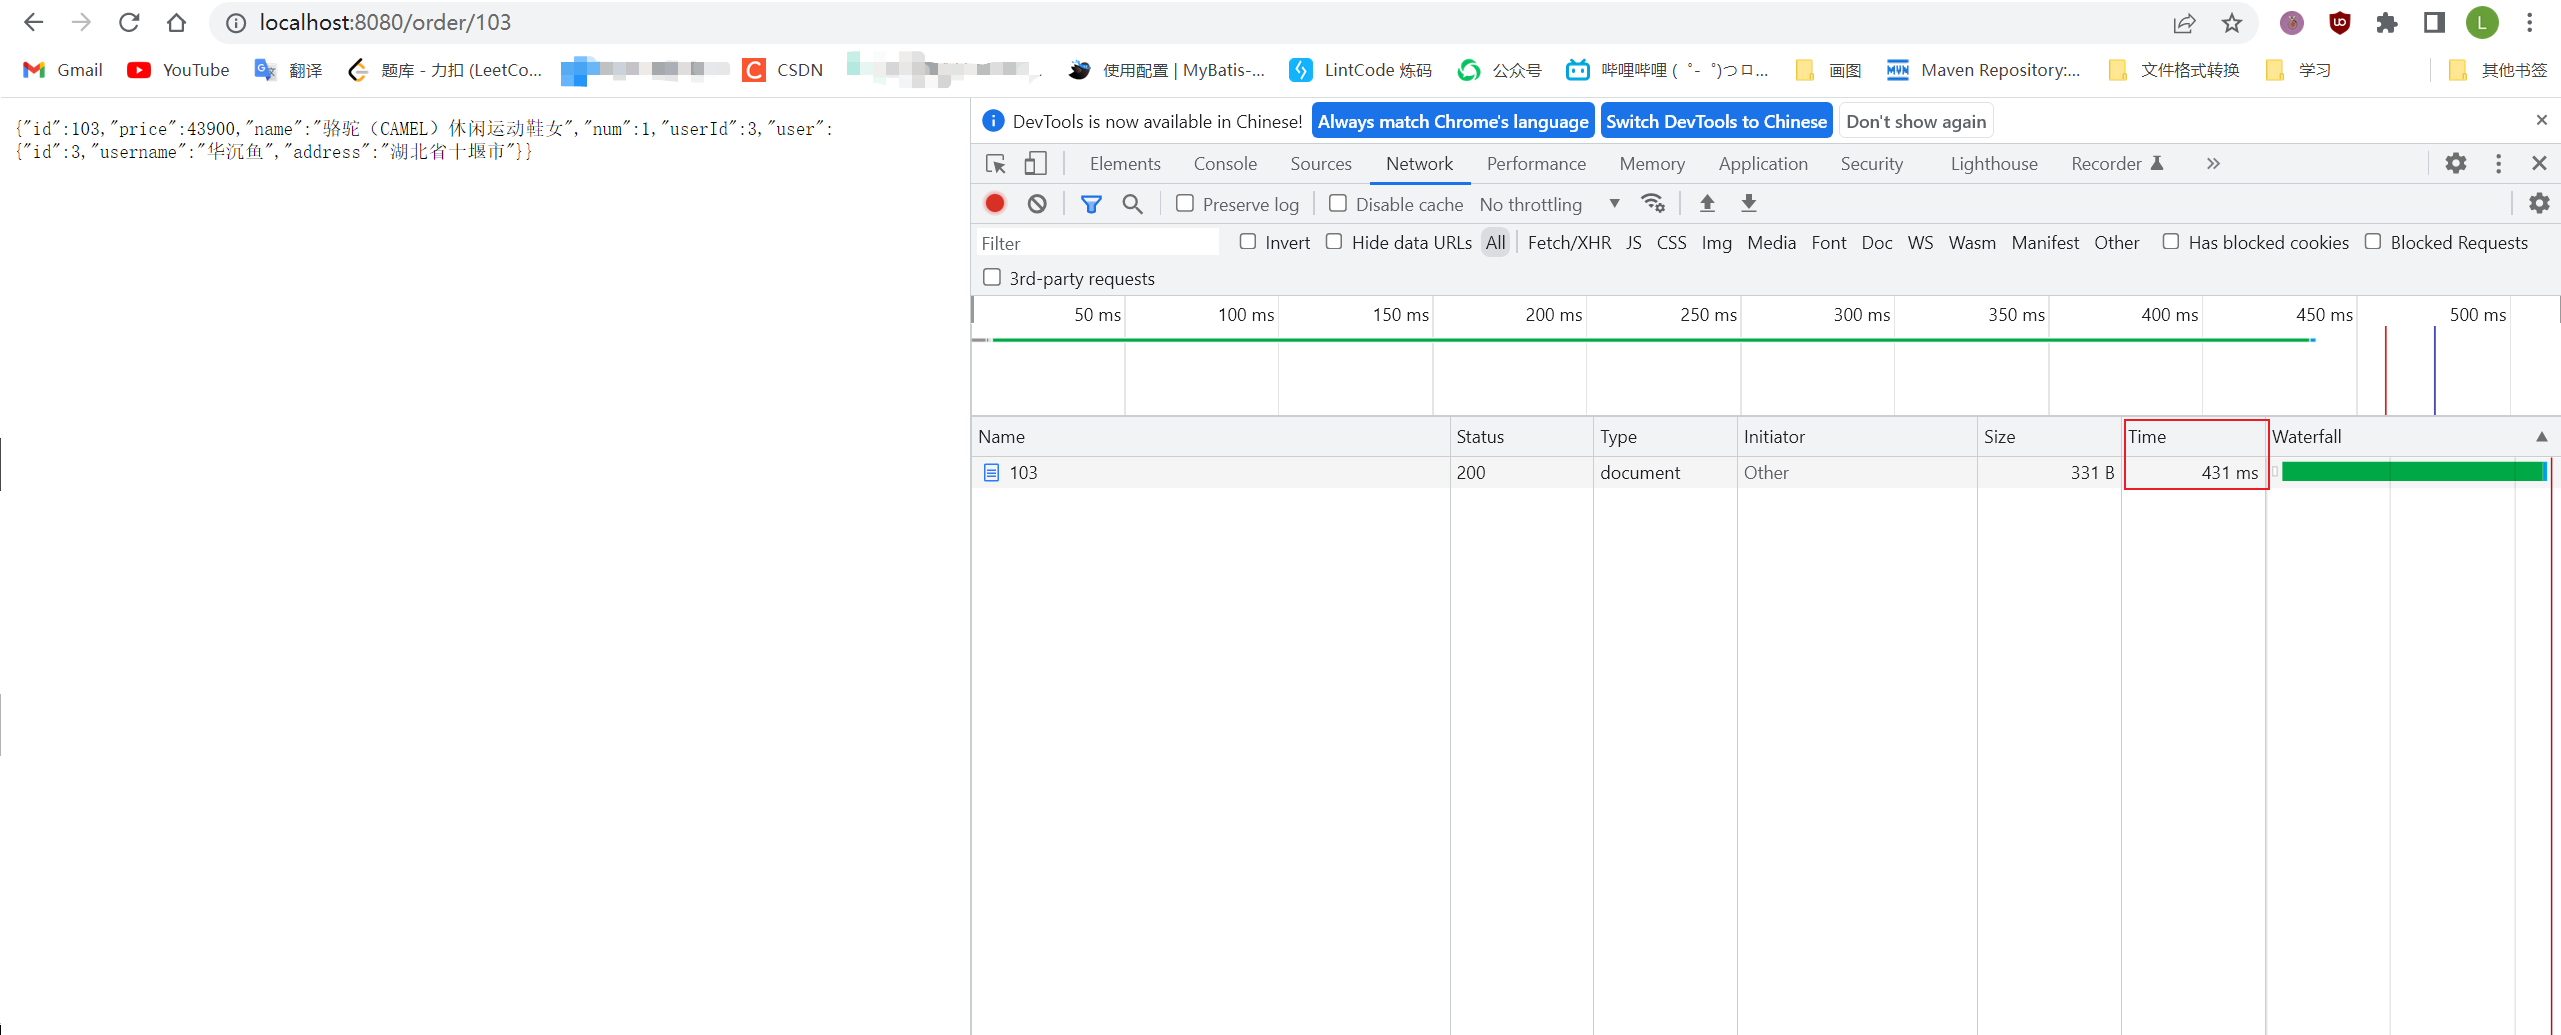Bookmark this page with the star icon

2232,22
